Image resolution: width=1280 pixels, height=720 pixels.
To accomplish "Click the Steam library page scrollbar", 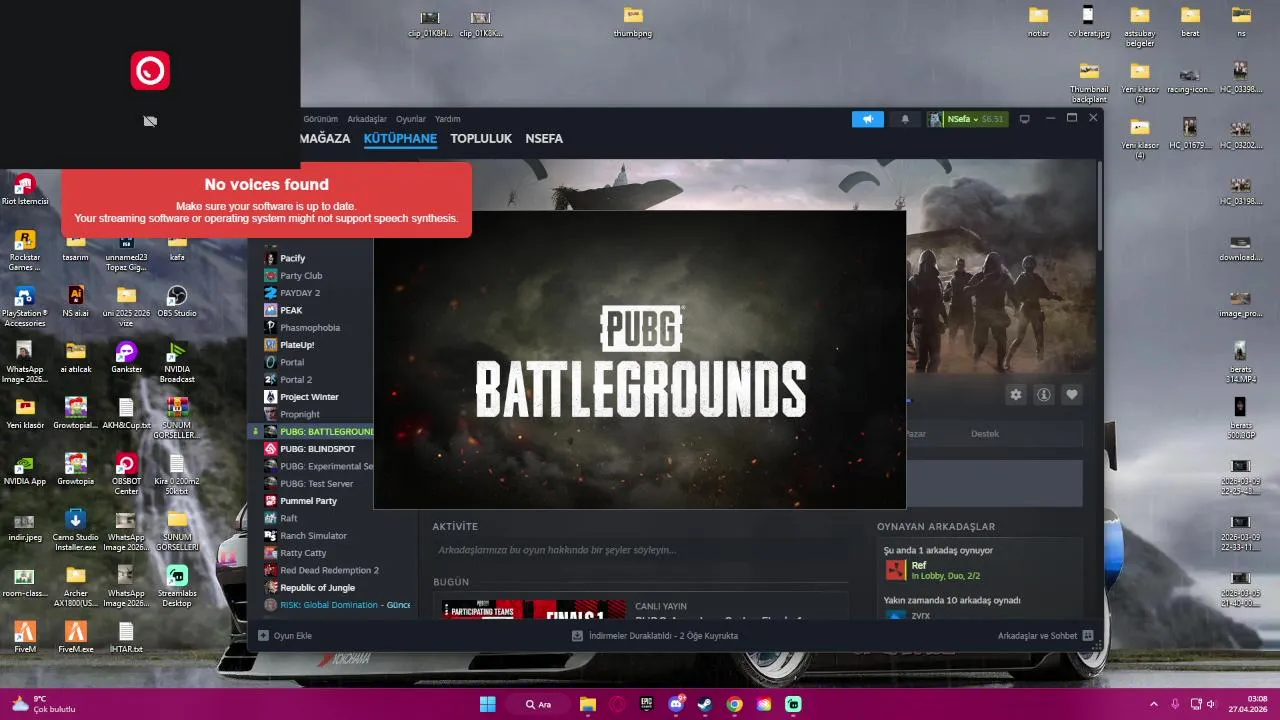I will [1099, 205].
